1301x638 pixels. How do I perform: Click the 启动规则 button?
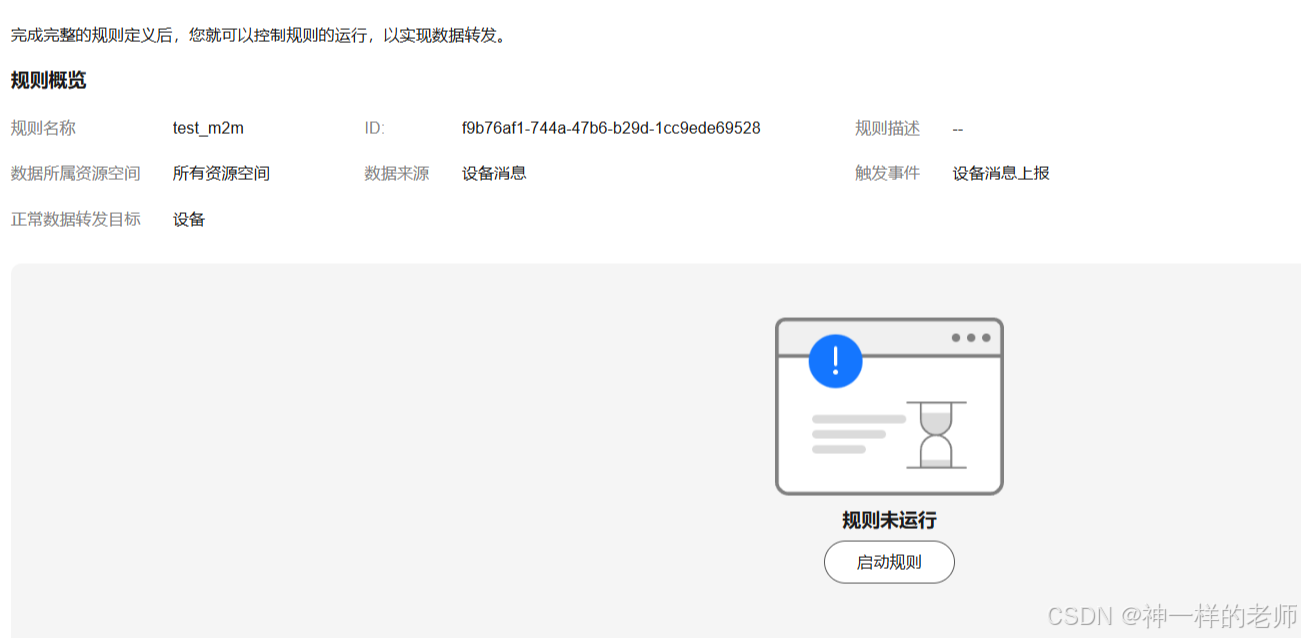click(889, 562)
